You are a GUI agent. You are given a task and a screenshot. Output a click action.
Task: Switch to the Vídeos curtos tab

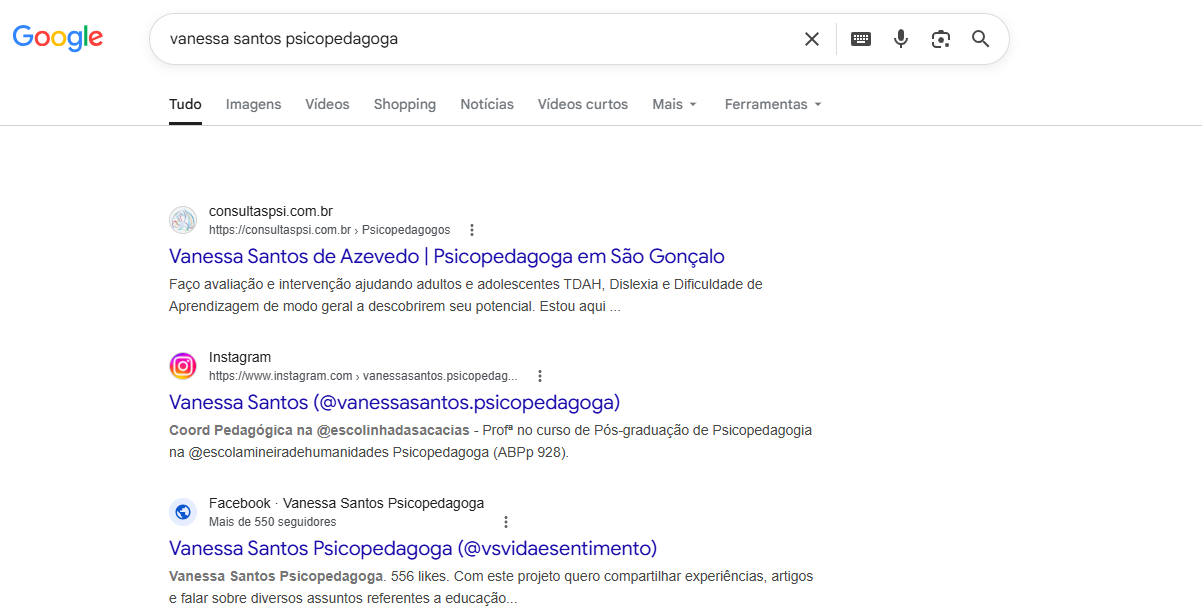tap(583, 104)
